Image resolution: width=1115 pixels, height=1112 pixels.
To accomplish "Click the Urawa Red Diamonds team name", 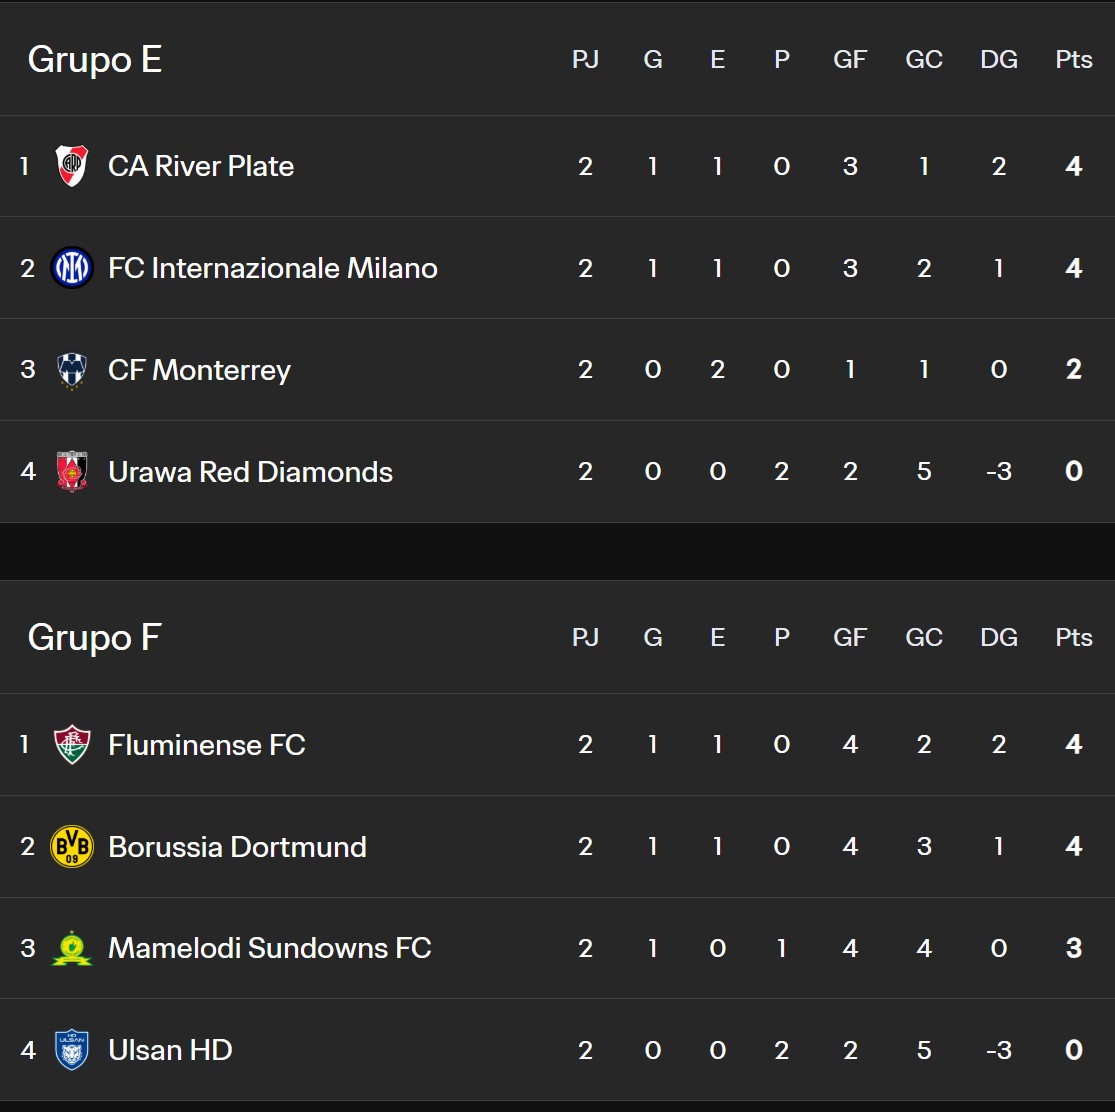I will [250, 472].
